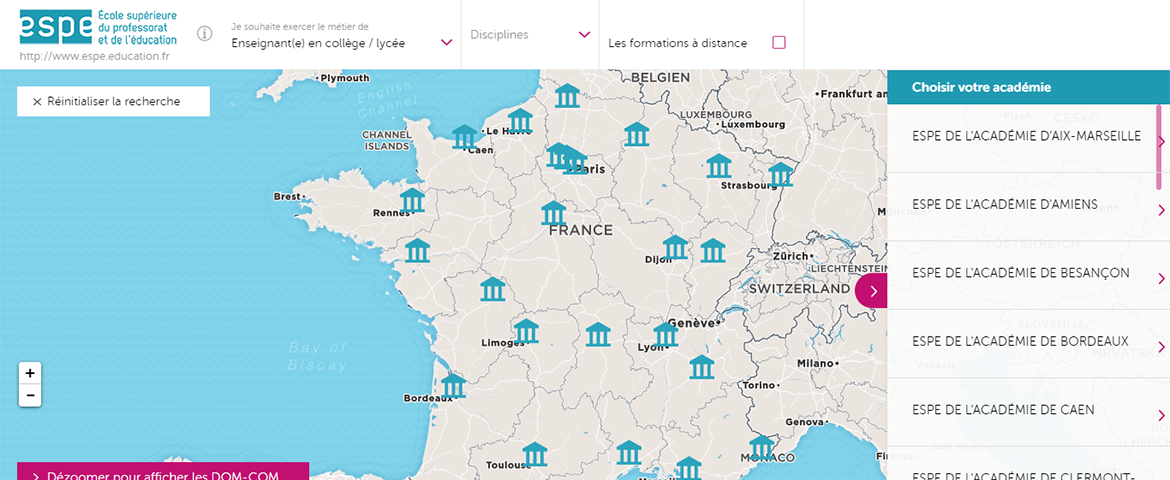Select the institution marker beside Le Havre label

tap(520, 121)
